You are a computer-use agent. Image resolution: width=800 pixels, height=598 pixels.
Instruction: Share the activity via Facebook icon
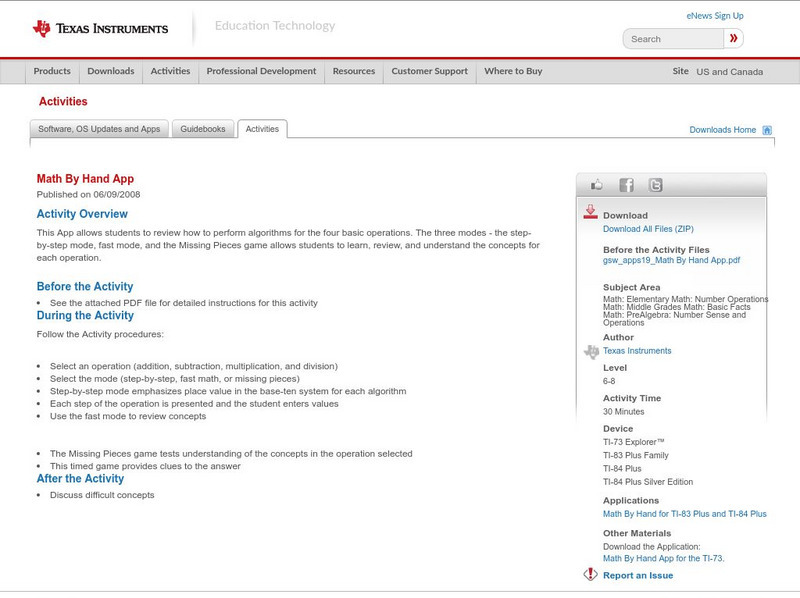(x=626, y=185)
